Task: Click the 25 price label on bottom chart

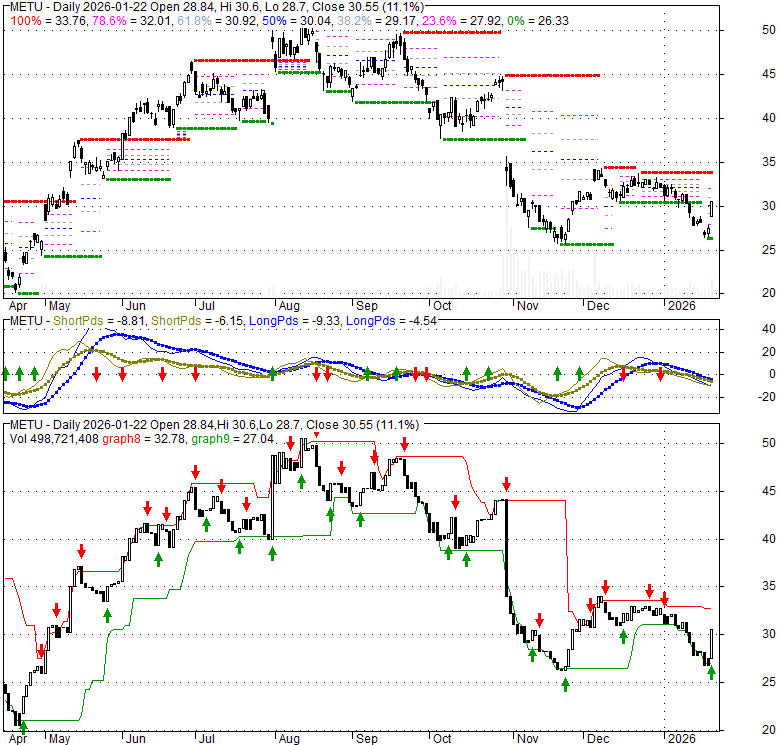Action: [769, 682]
